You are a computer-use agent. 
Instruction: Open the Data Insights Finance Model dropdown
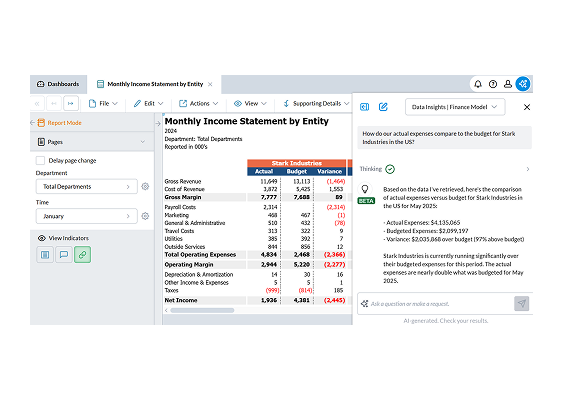pos(455,107)
